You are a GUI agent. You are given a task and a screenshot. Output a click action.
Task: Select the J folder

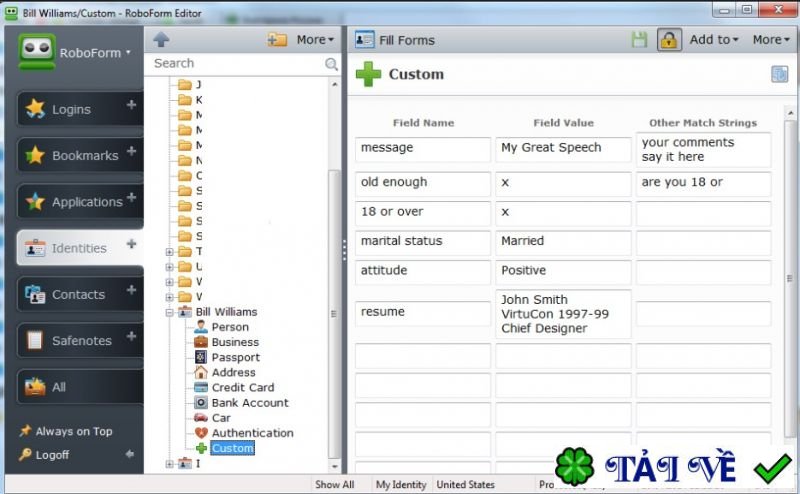click(x=190, y=85)
